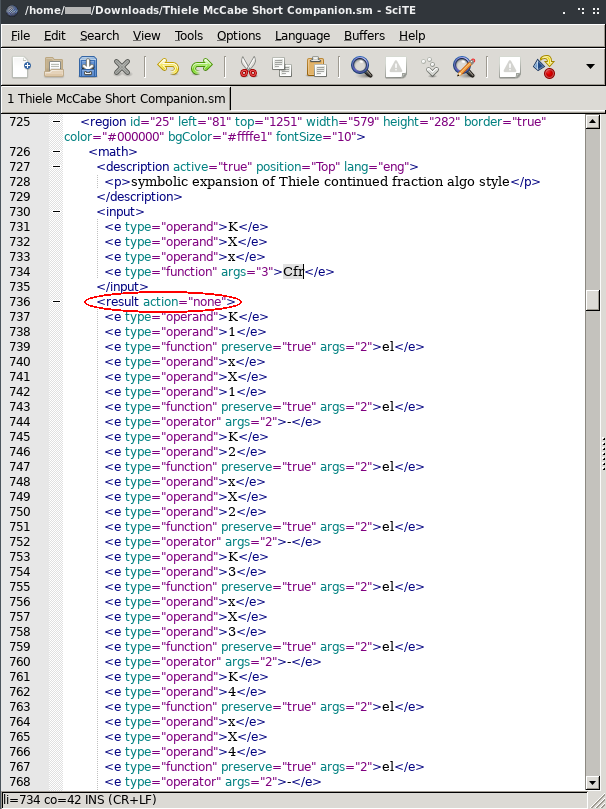The image size is (606, 809).
Task: Expand the toolbar overflow arrow
Action: [590, 67]
